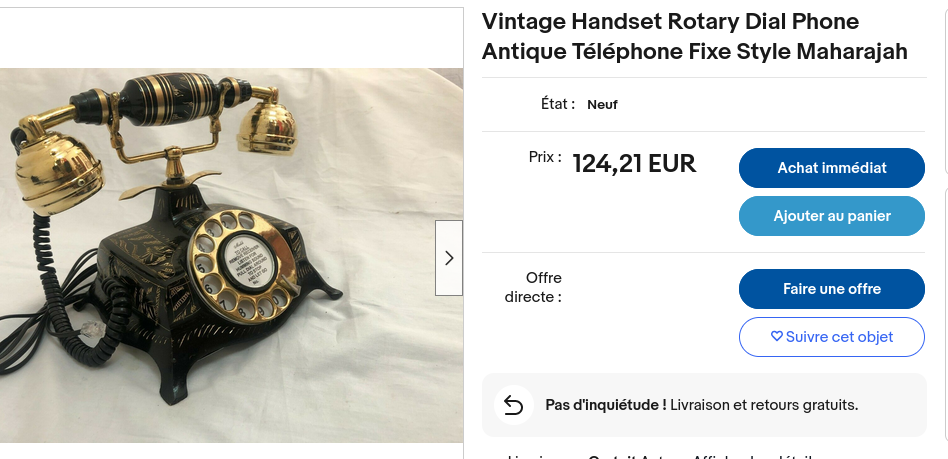
Task: Click the Achat immédiat button
Action: [x=831, y=168]
